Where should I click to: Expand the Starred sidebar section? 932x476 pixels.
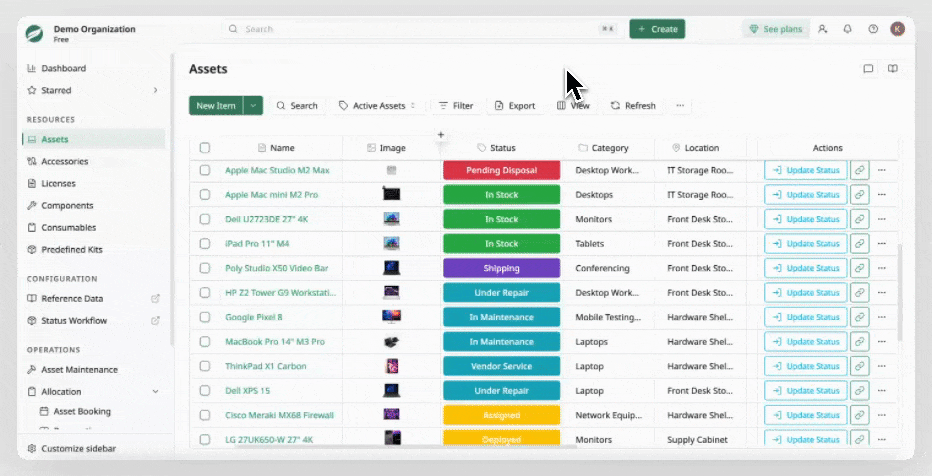(155, 90)
